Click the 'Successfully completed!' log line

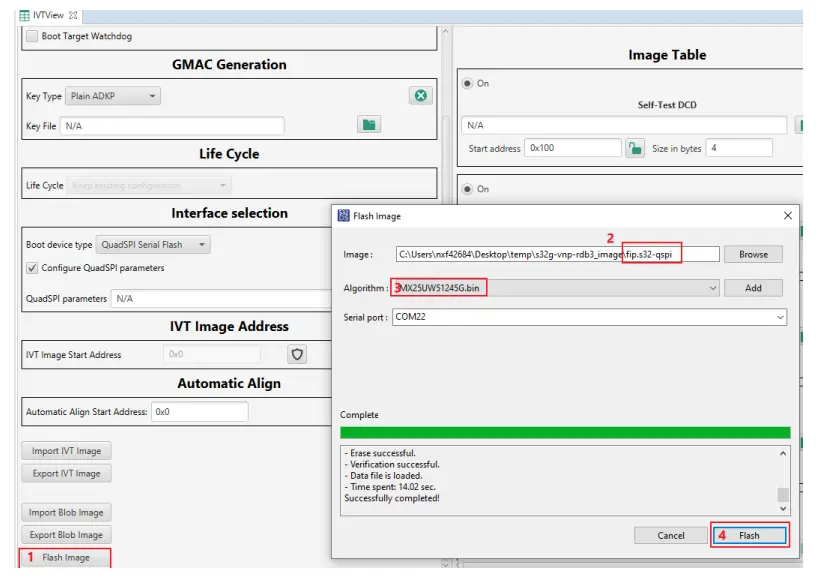coord(392,498)
